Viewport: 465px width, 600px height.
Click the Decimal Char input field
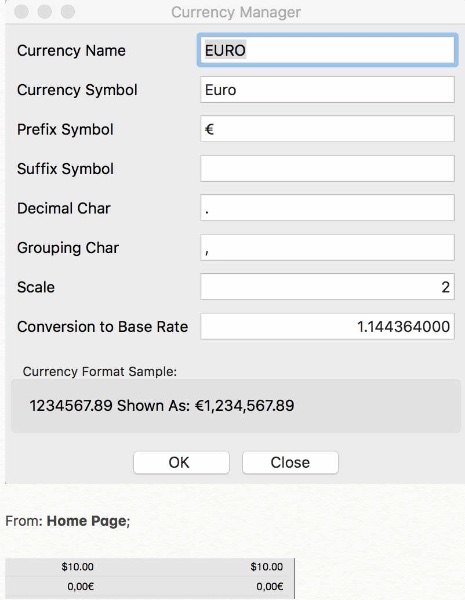click(x=327, y=208)
